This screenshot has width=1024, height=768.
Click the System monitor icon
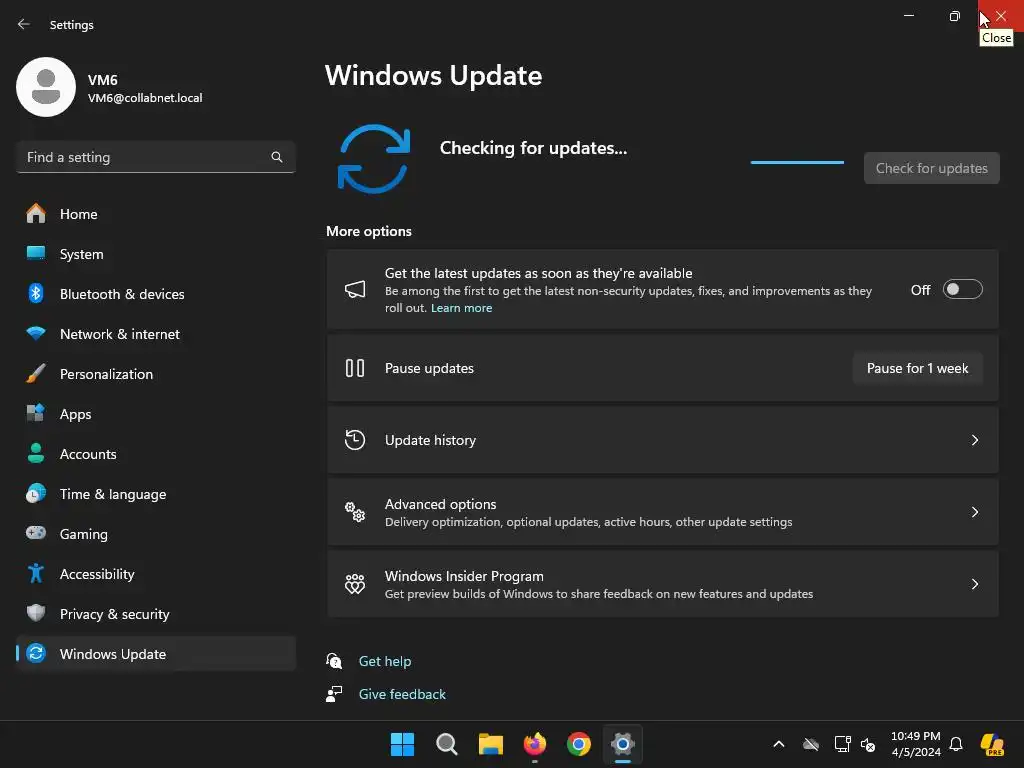tap(36, 253)
